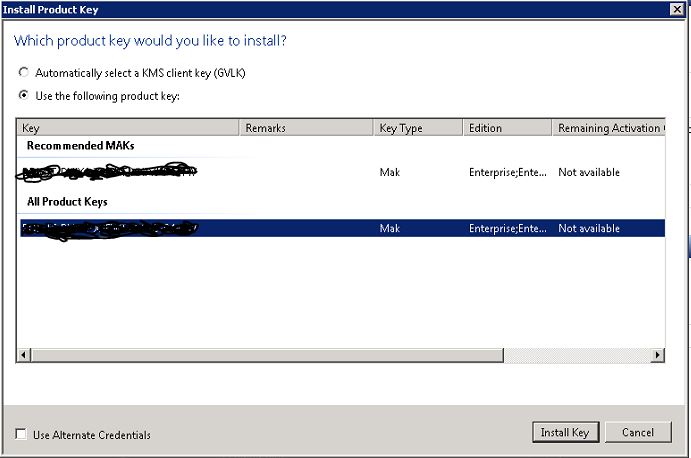
Task: Select the highlighted key under All Product Keys
Action: pyautogui.click(x=108, y=229)
